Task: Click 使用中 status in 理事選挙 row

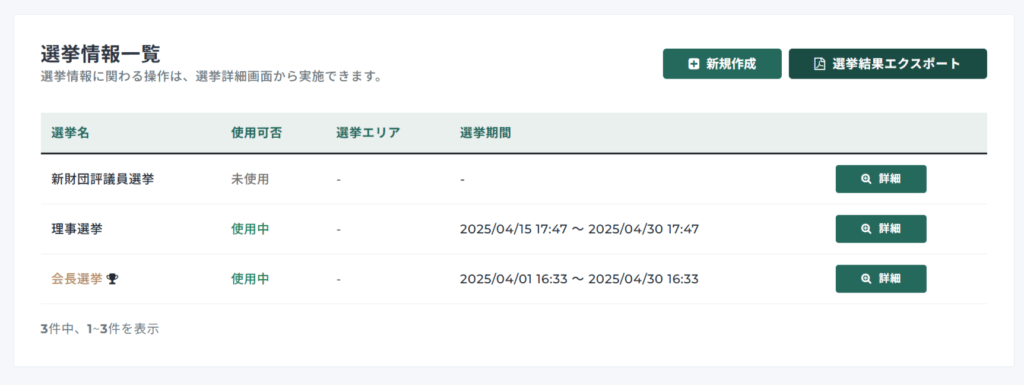Action: pos(250,229)
